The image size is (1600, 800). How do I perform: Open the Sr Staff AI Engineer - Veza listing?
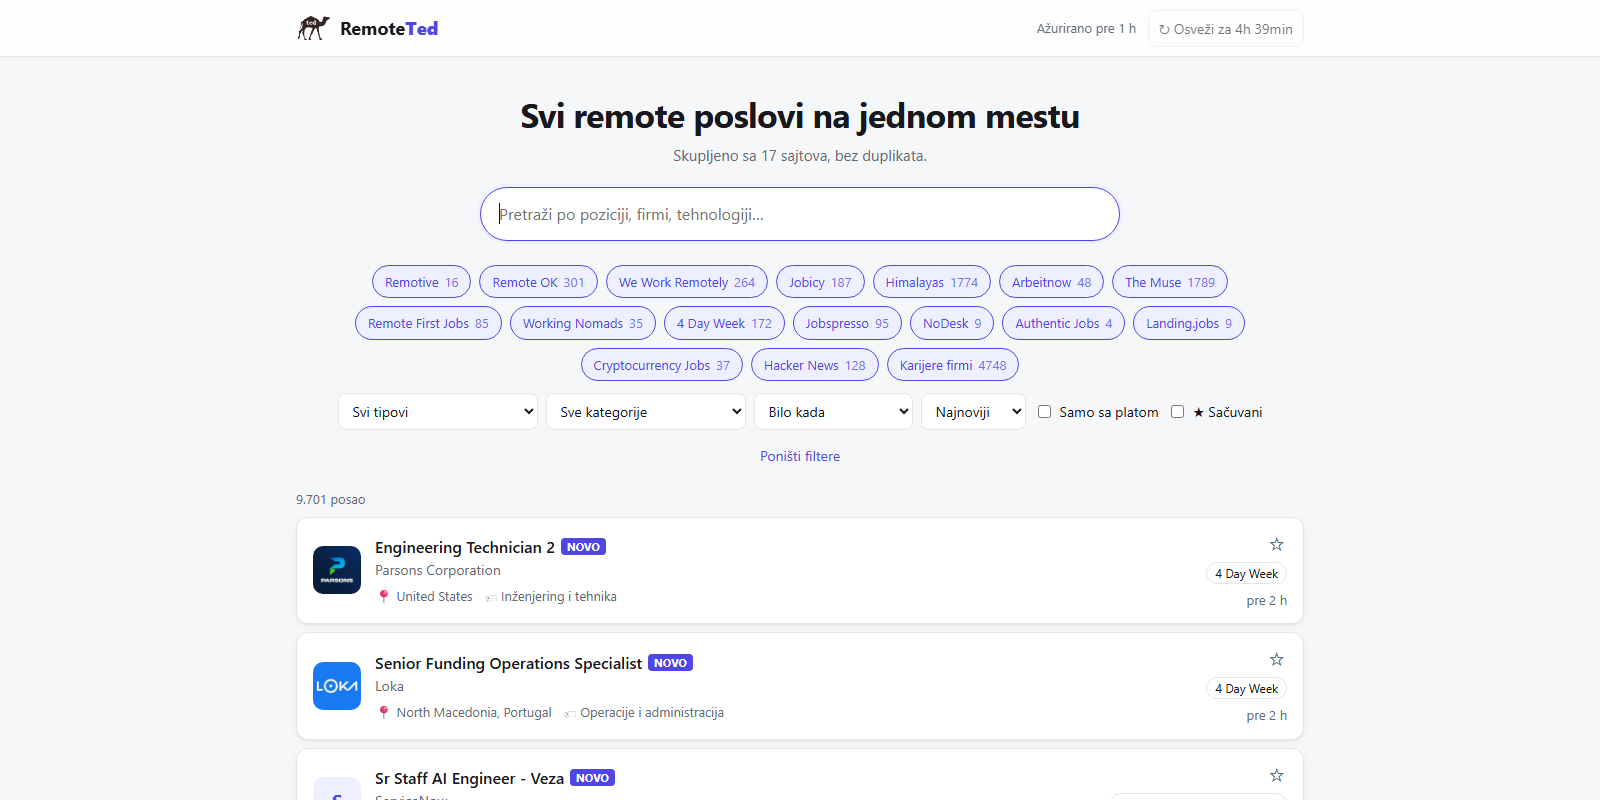click(x=469, y=778)
